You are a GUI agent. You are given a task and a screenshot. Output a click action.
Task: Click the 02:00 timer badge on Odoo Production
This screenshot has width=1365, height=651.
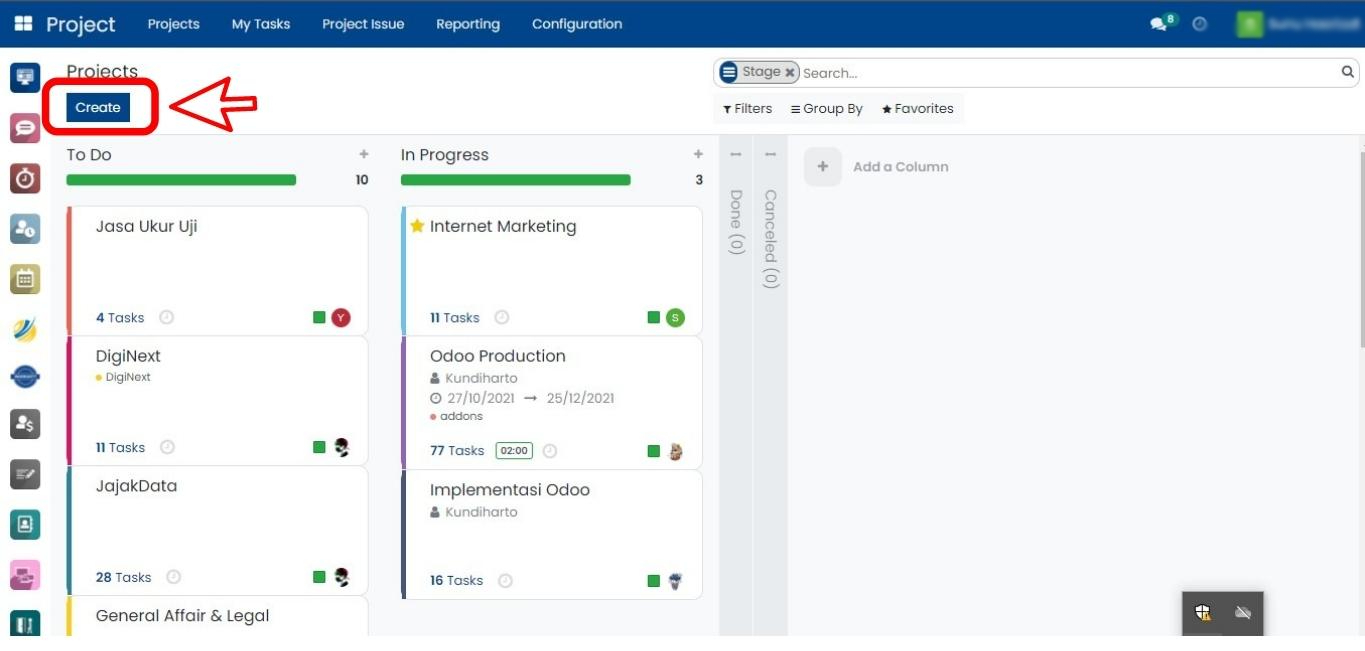tap(514, 451)
